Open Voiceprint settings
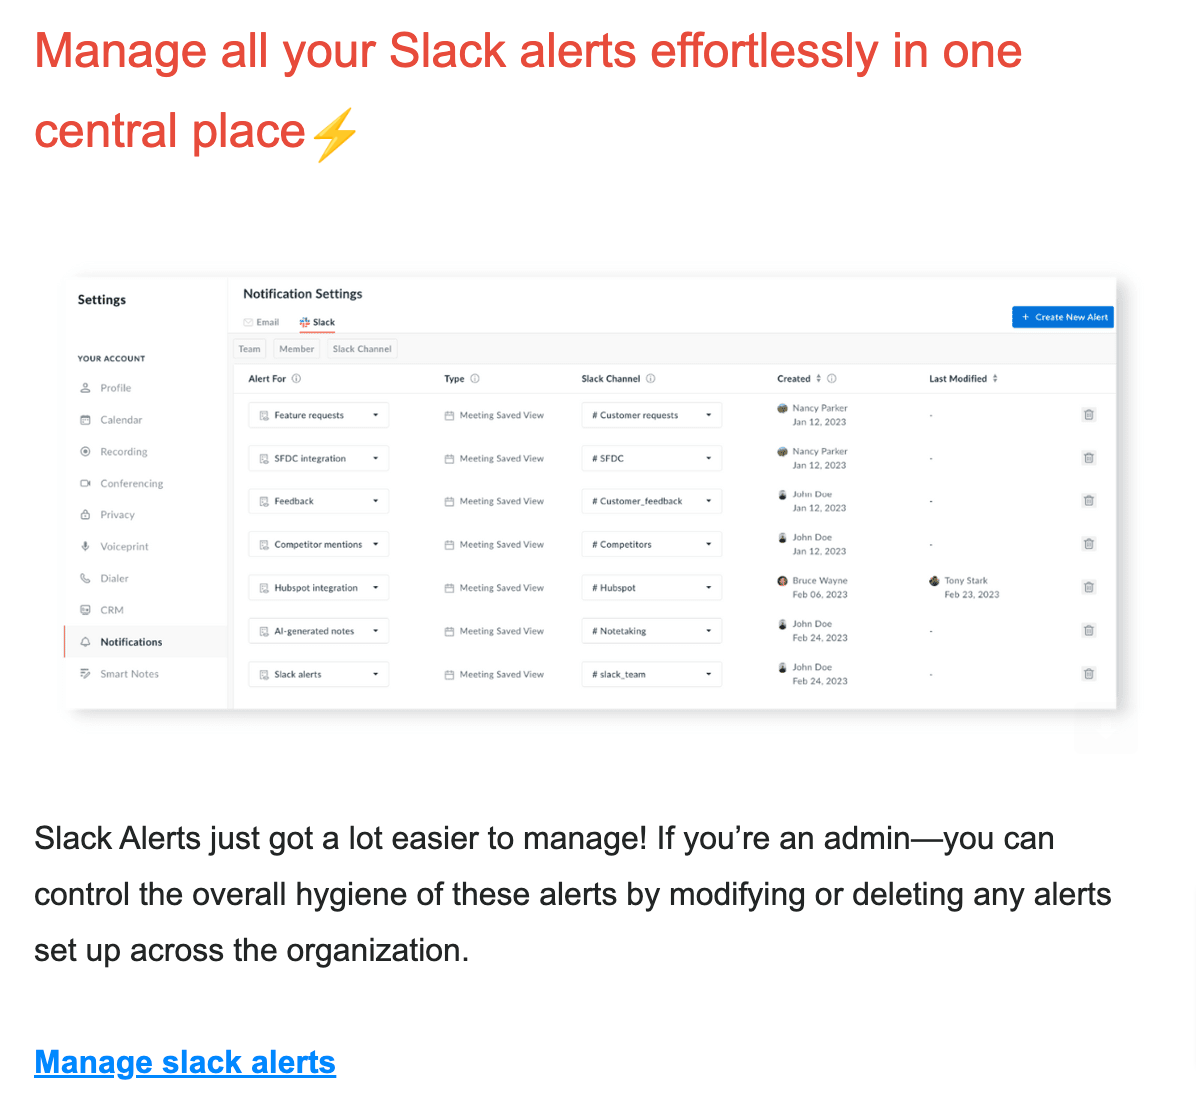This screenshot has height=1120, width=1196. 86,546
